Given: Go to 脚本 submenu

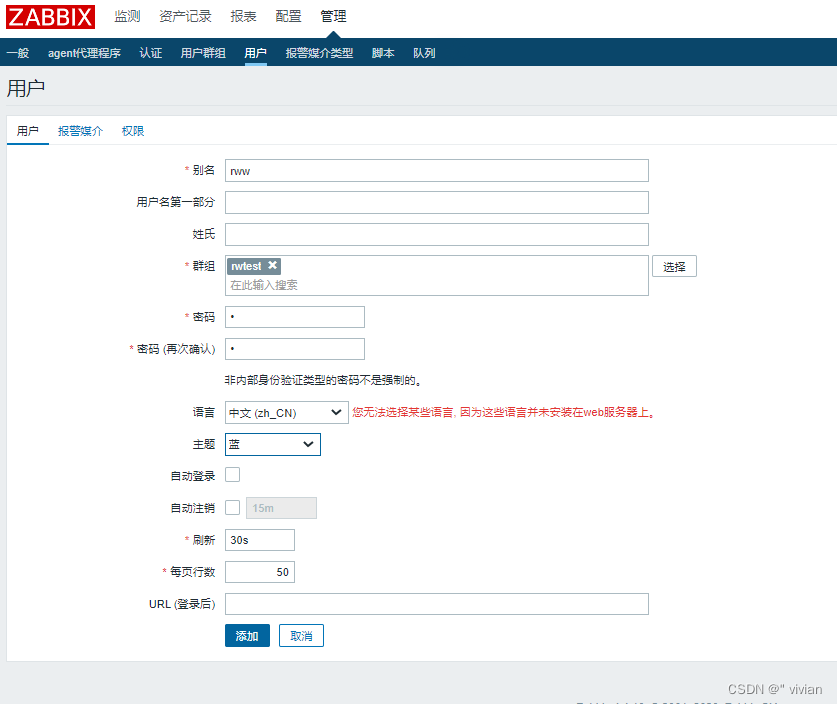Looking at the screenshot, I should [383, 53].
